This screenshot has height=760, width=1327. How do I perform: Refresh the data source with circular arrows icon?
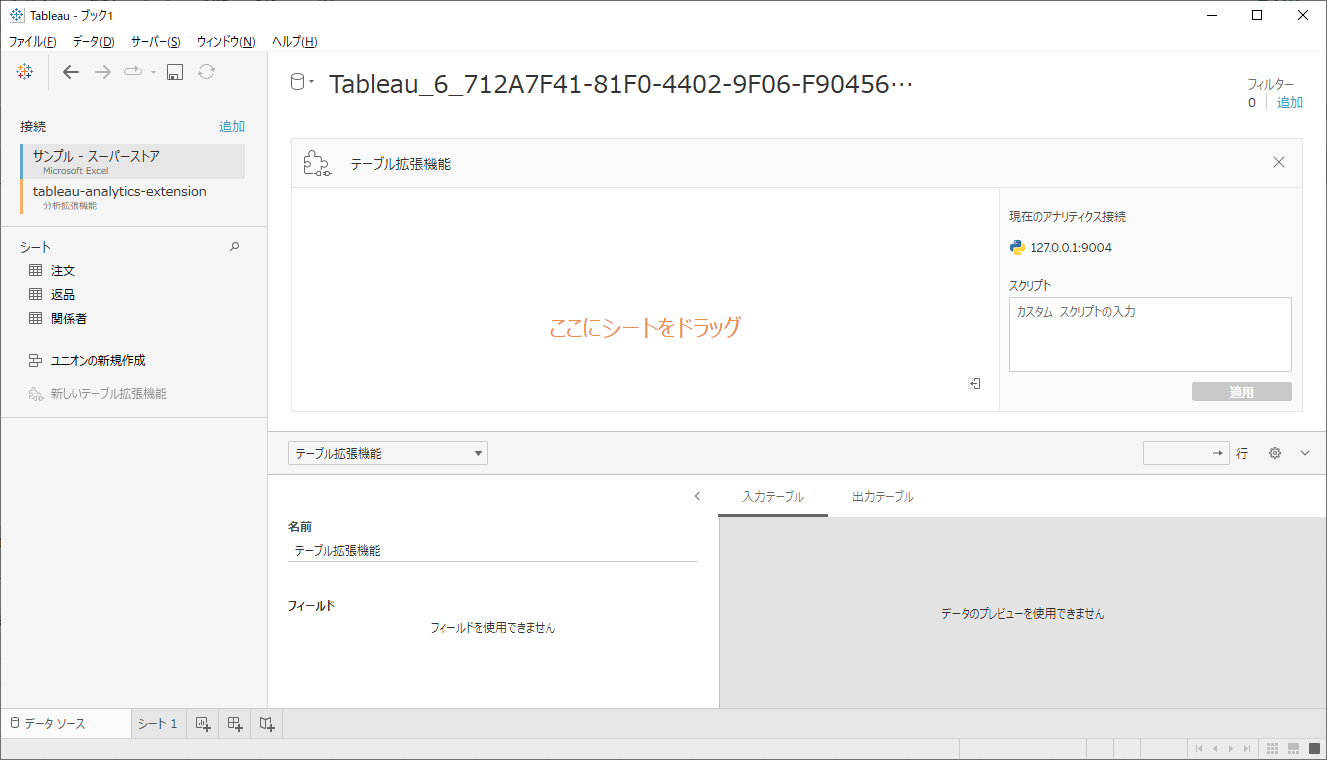tap(206, 72)
